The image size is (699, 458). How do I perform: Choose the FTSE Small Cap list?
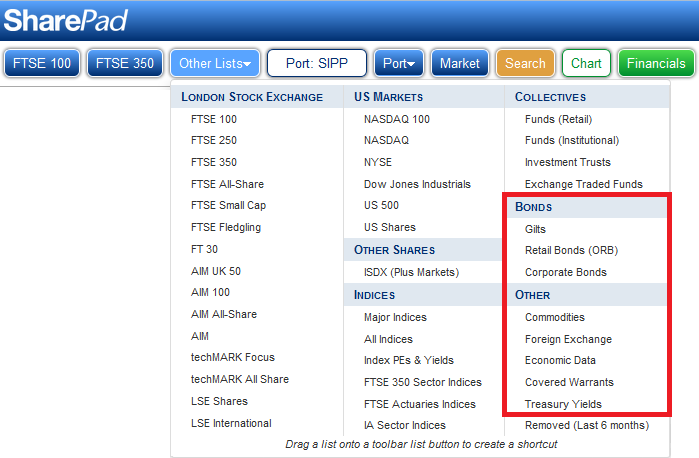click(x=228, y=205)
